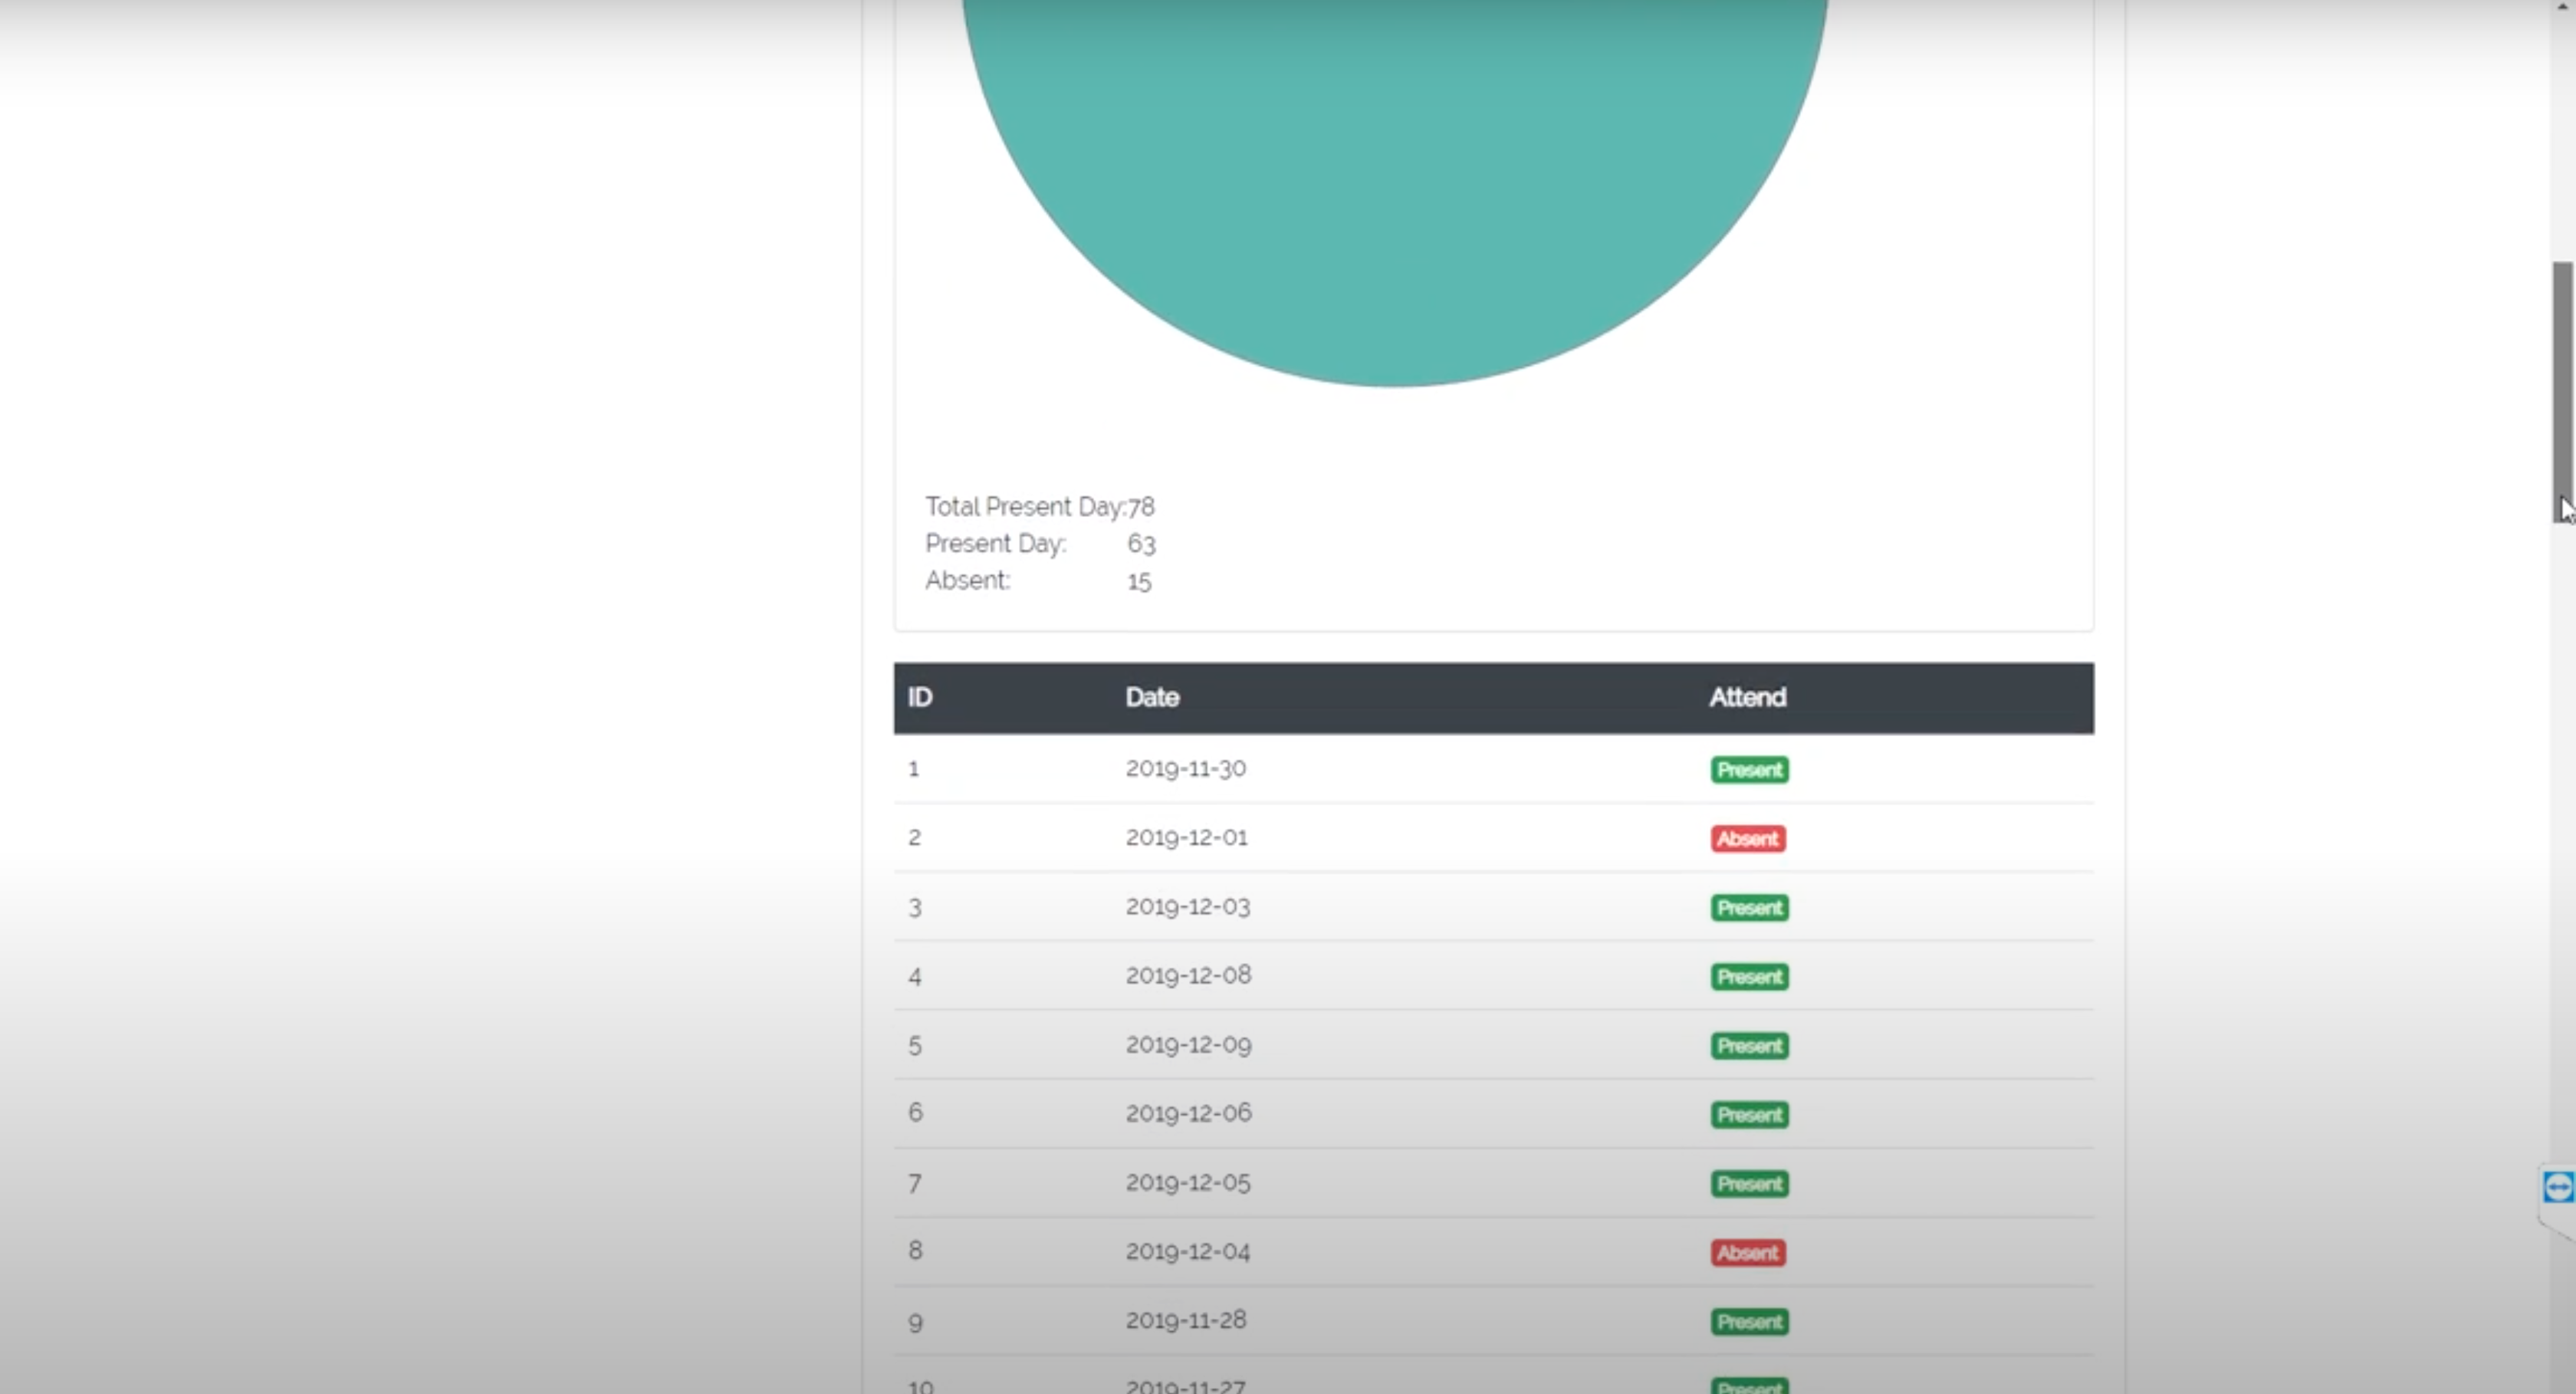Click the Date column header
The image size is (2576, 1394).
point(1152,697)
